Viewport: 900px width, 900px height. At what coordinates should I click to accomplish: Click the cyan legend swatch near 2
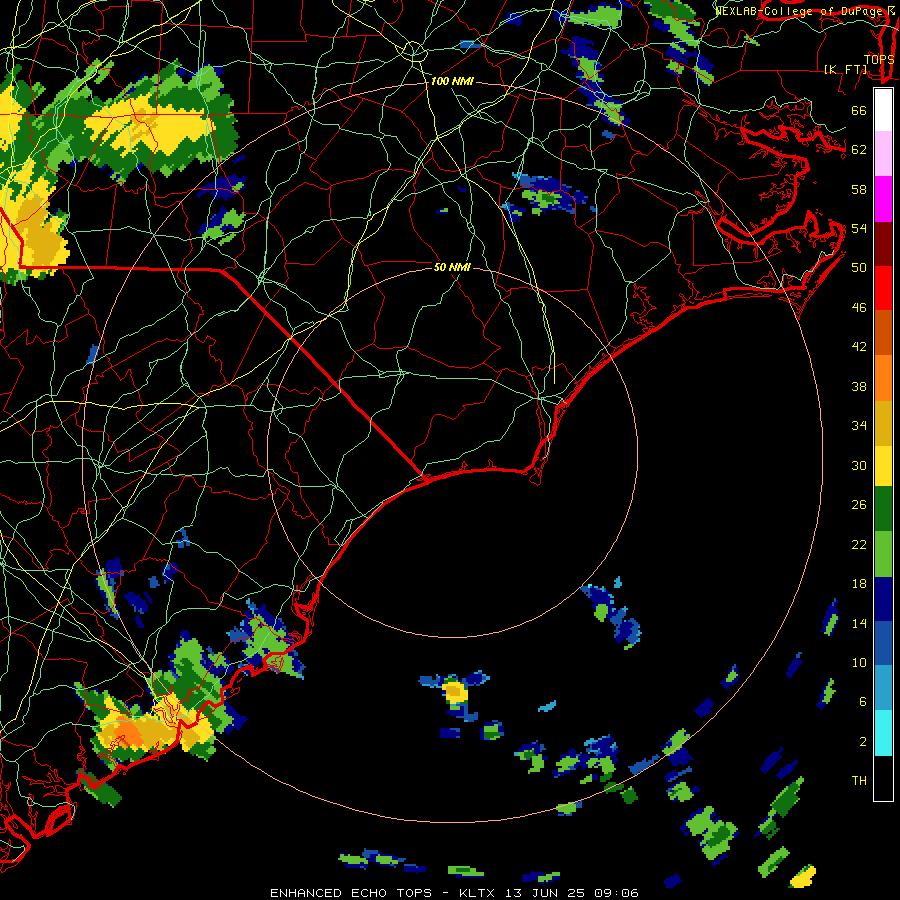coord(883,733)
